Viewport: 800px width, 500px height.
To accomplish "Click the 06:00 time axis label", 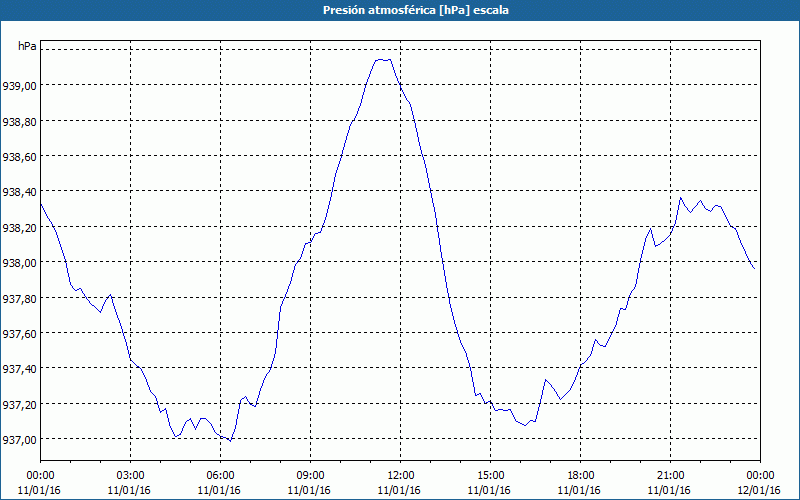I will (x=220, y=476).
